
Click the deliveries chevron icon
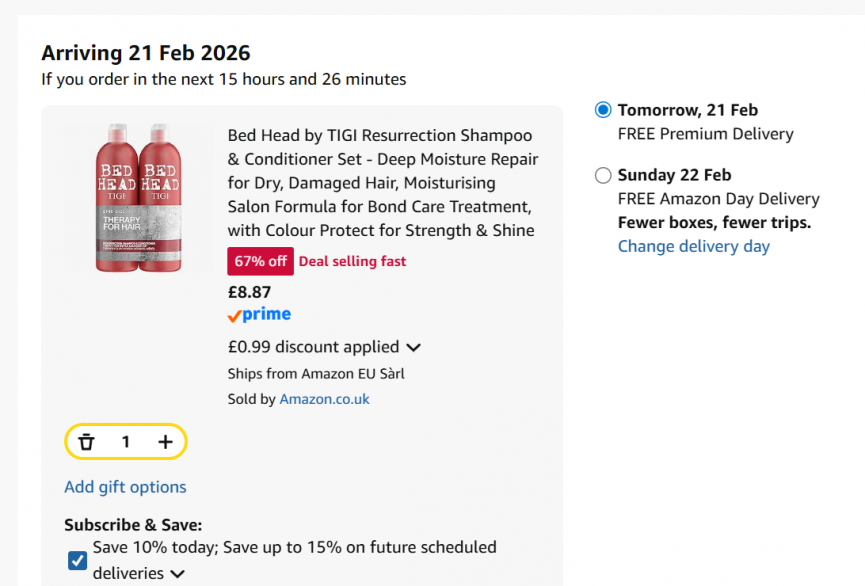[178, 574]
